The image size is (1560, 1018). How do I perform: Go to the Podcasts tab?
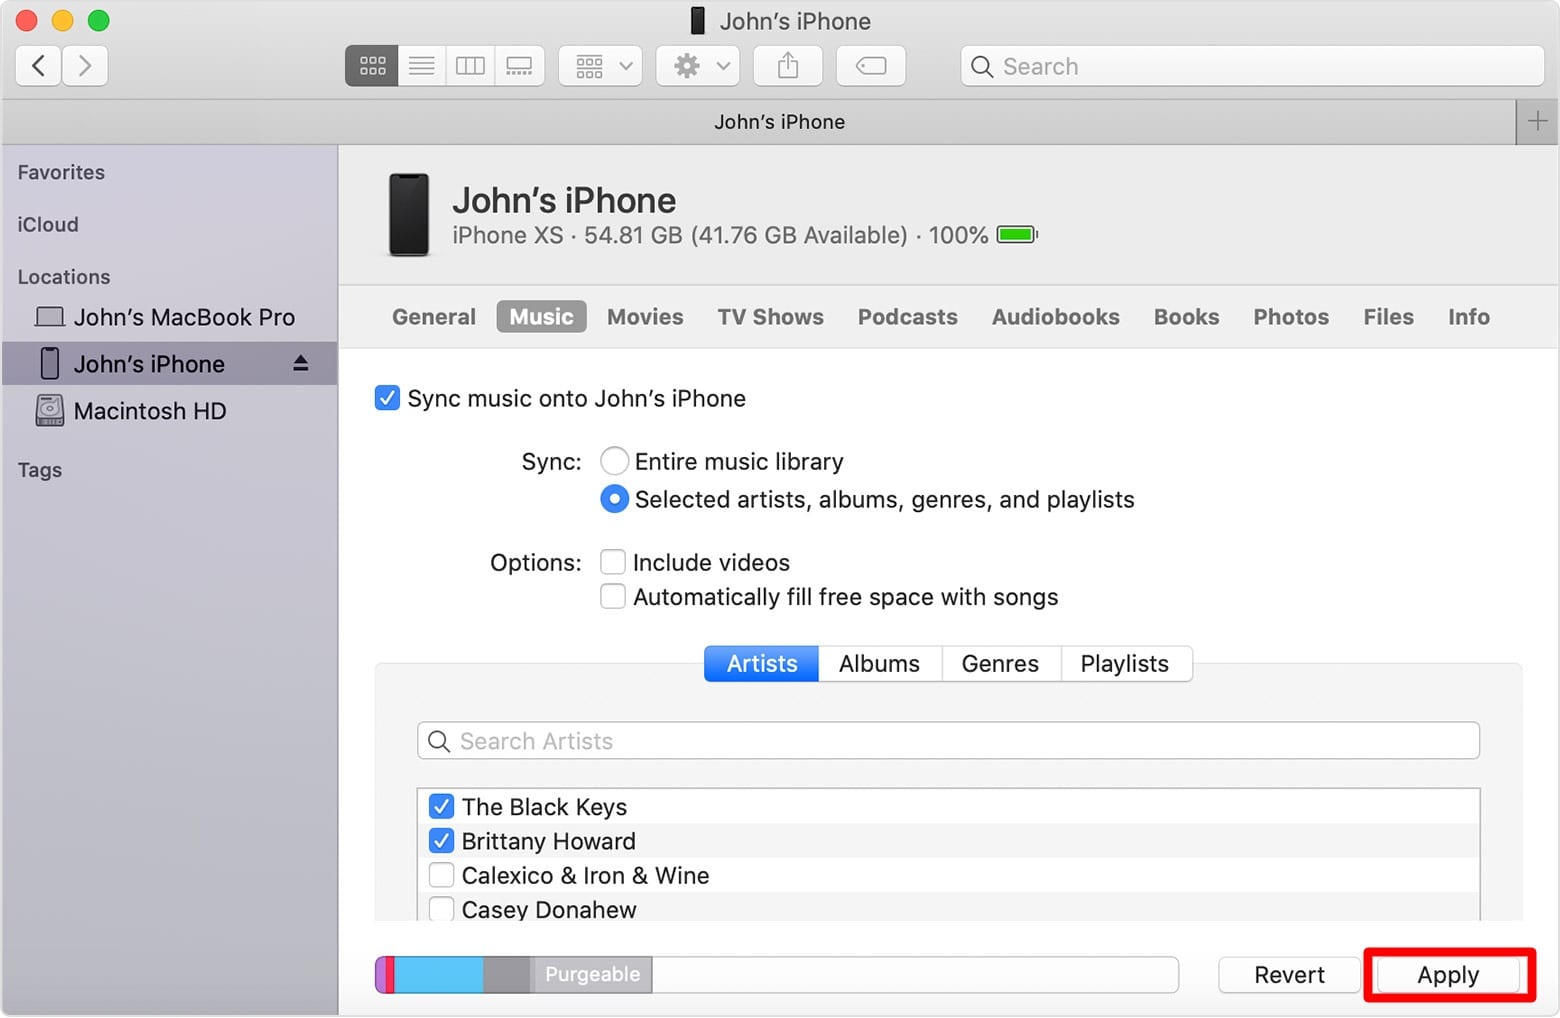click(907, 317)
